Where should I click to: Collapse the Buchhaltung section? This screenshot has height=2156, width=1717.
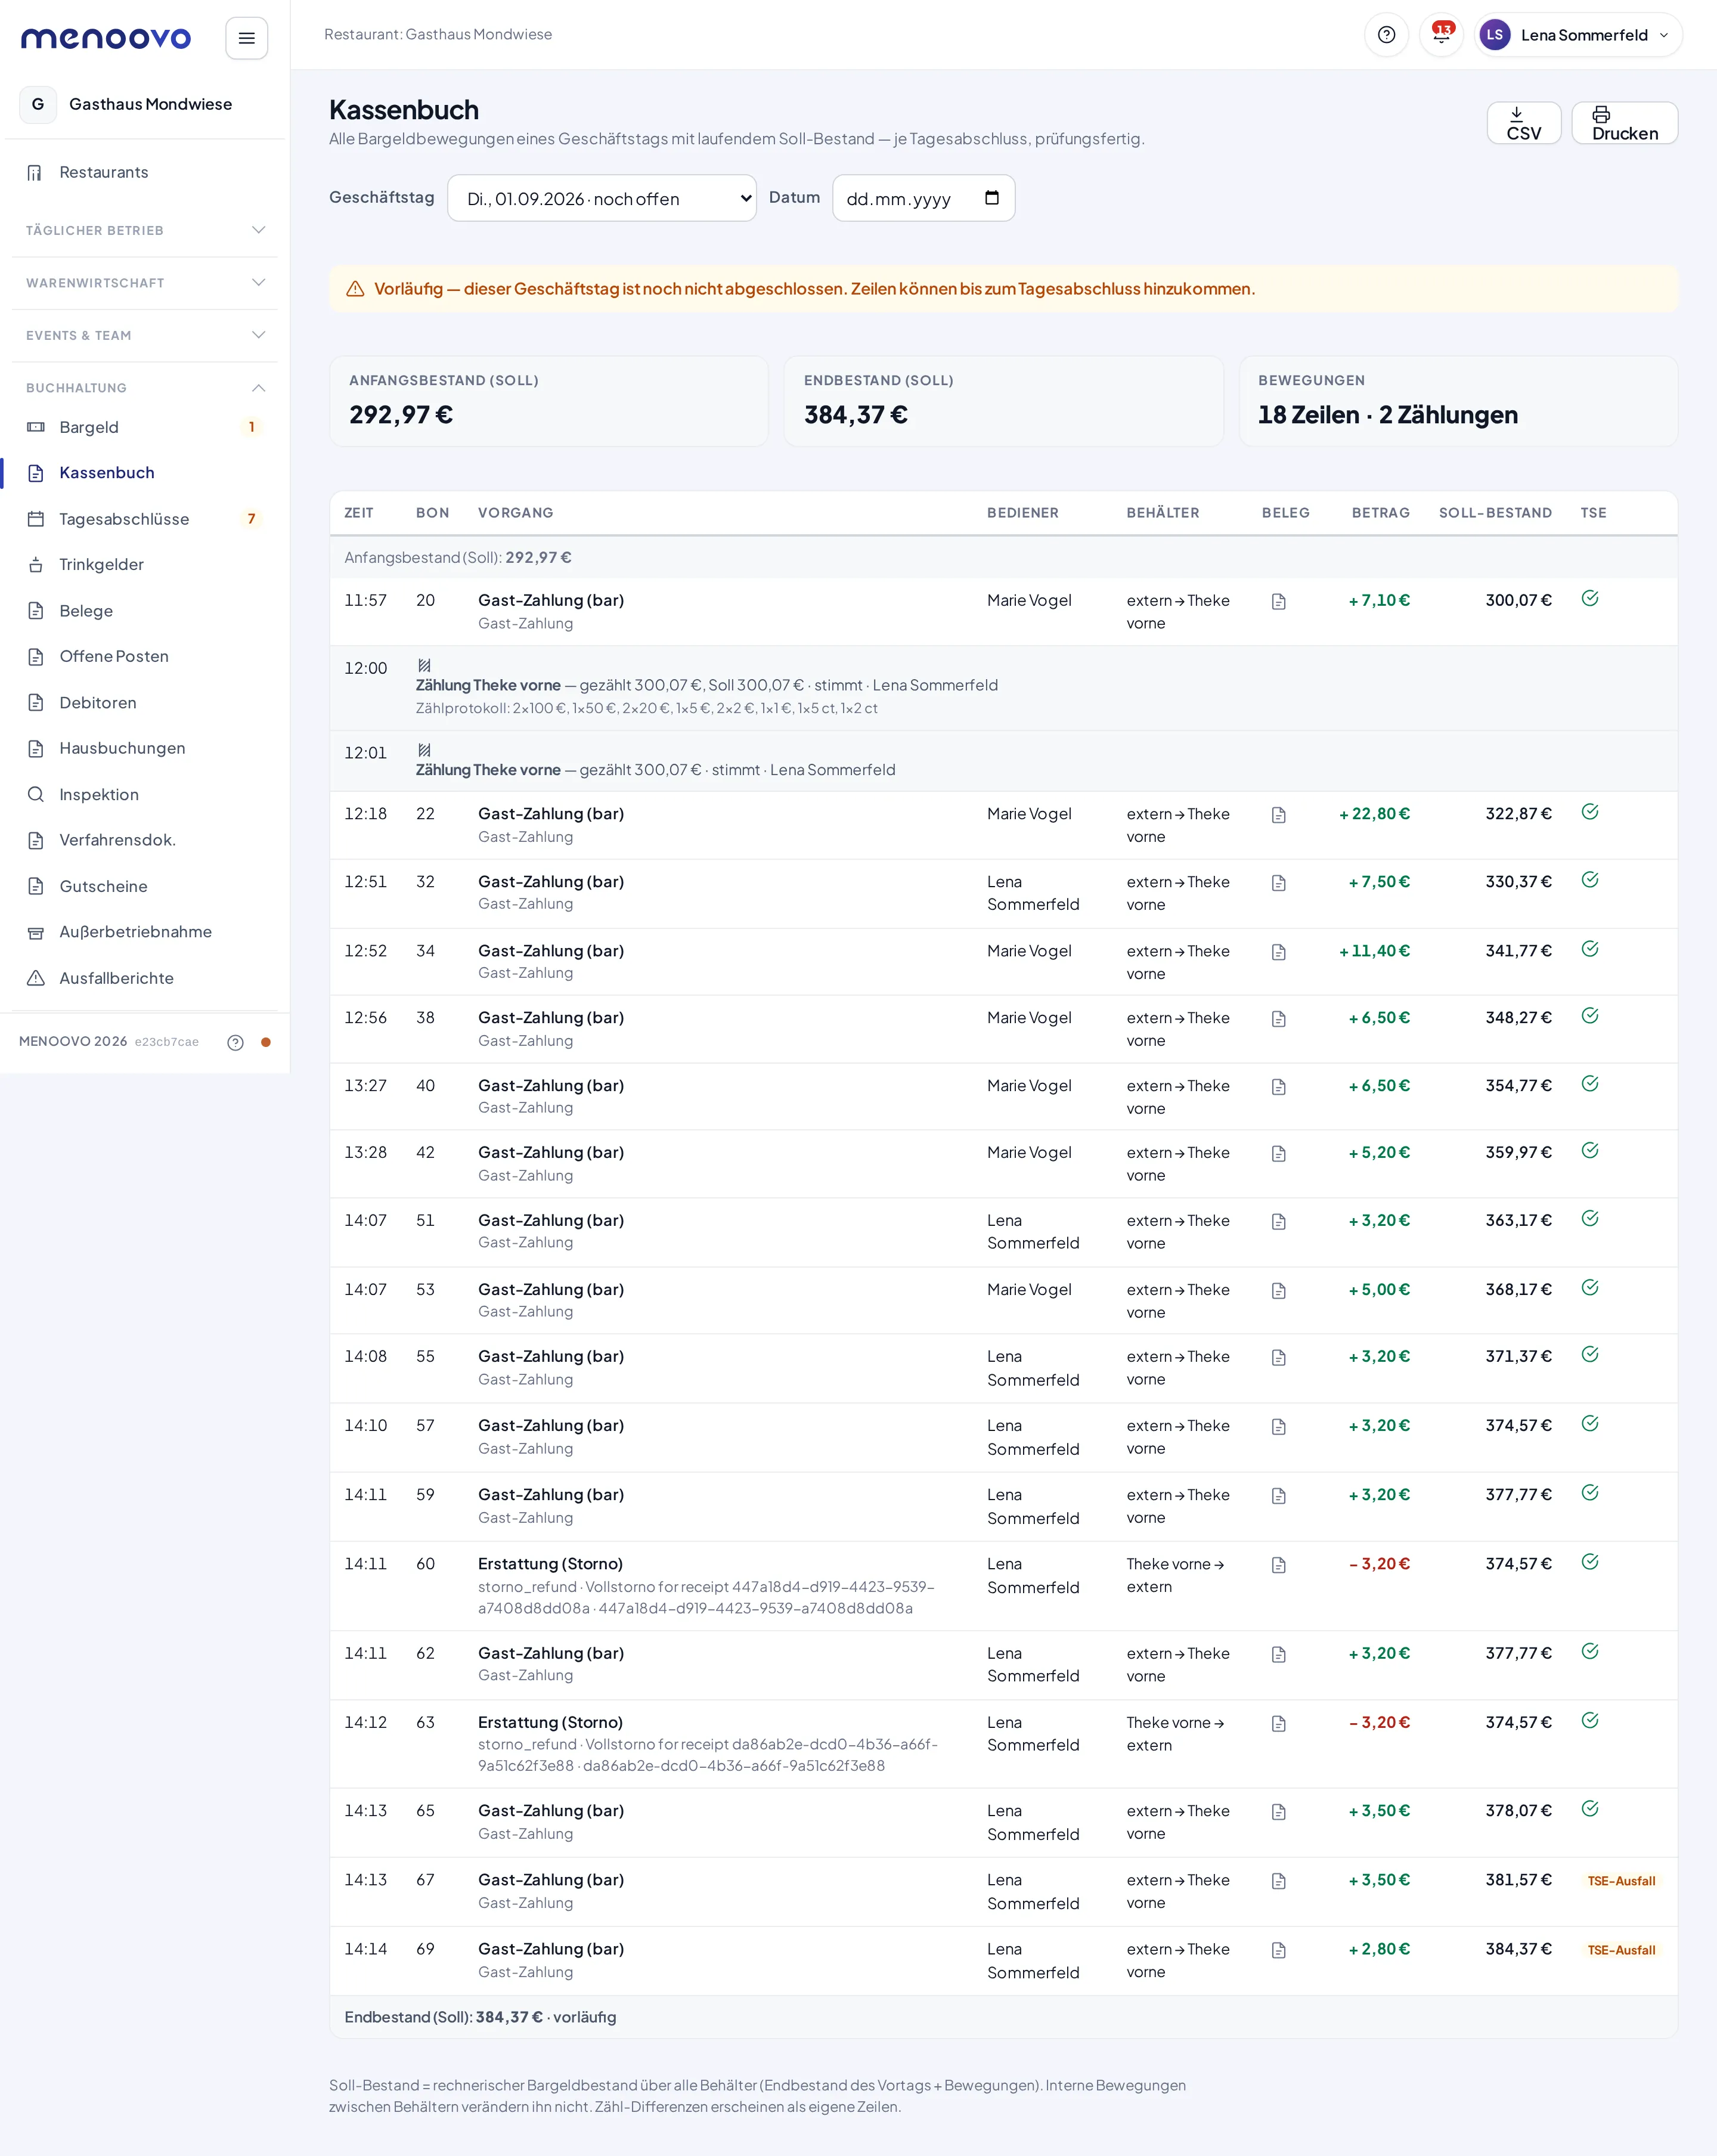click(x=145, y=388)
